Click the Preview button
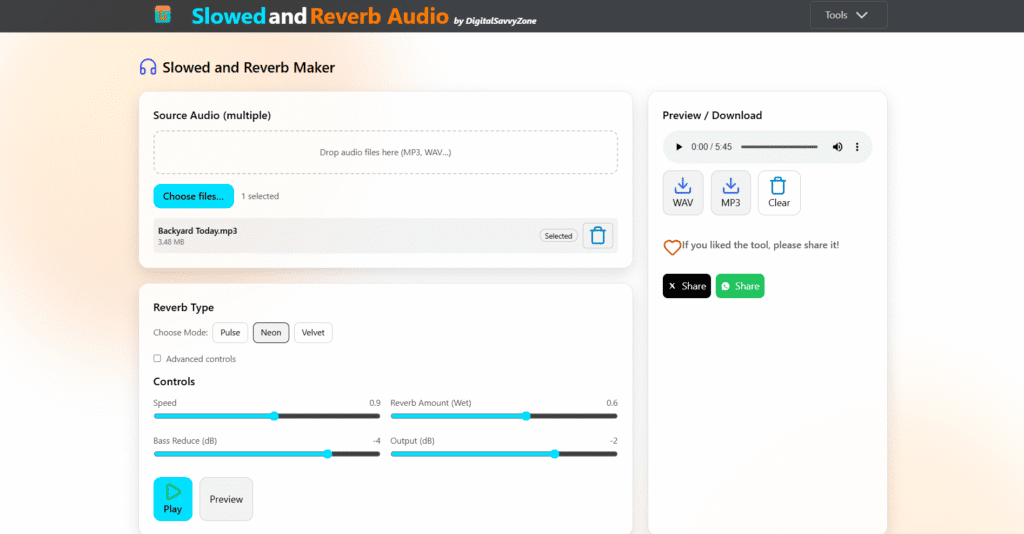Viewport: 1024px width, 534px height. pos(226,499)
